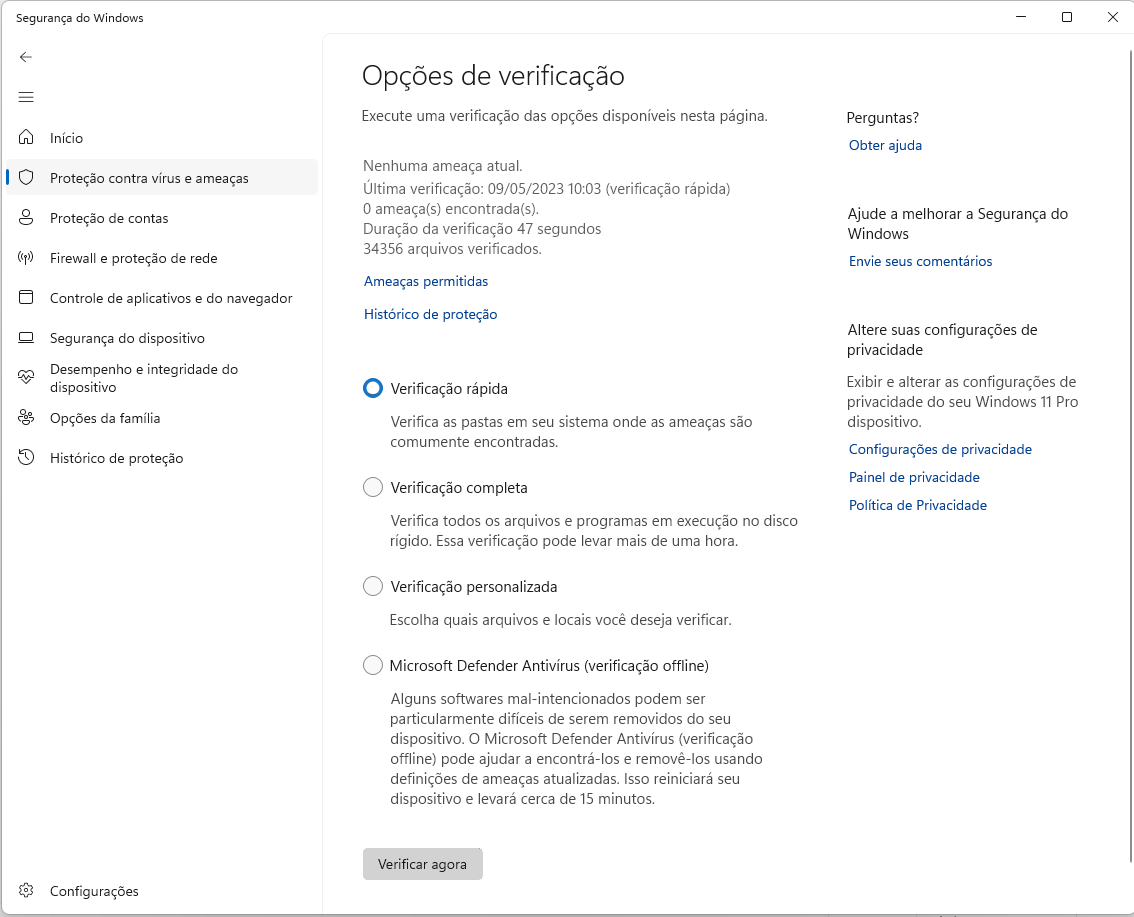Click the Firewall e proteção de rede icon
The height and width of the screenshot is (917, 1134).
[26, 257]
